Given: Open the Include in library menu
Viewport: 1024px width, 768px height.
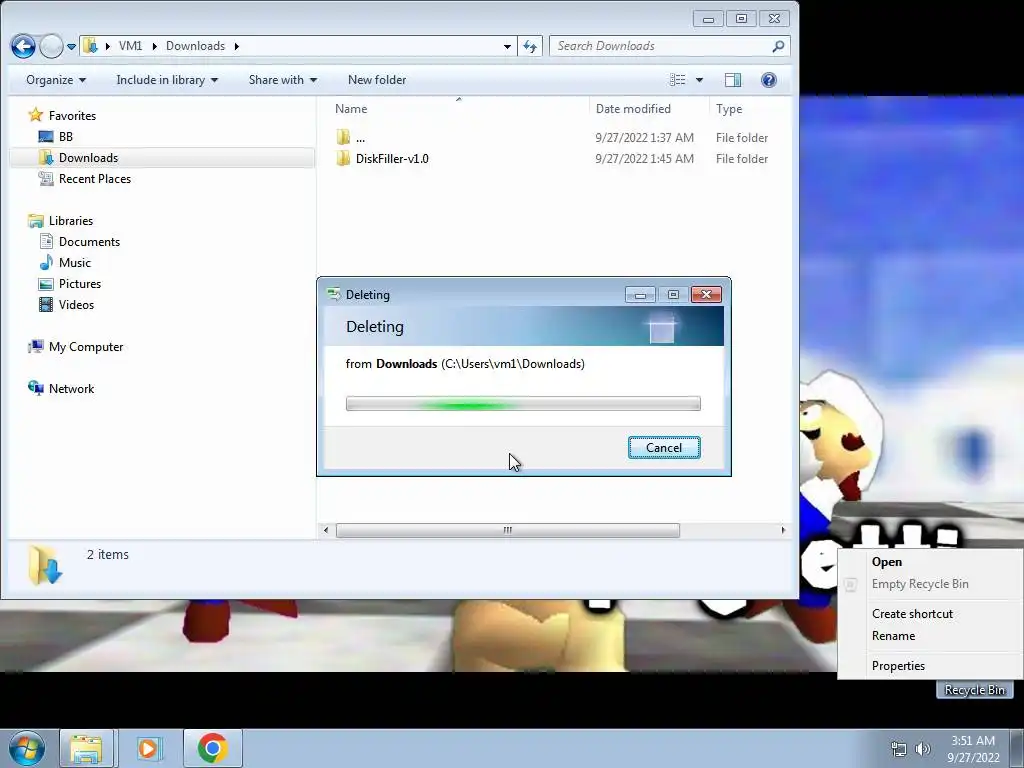Looking at the screenshot, I should (x=167, y=80).
